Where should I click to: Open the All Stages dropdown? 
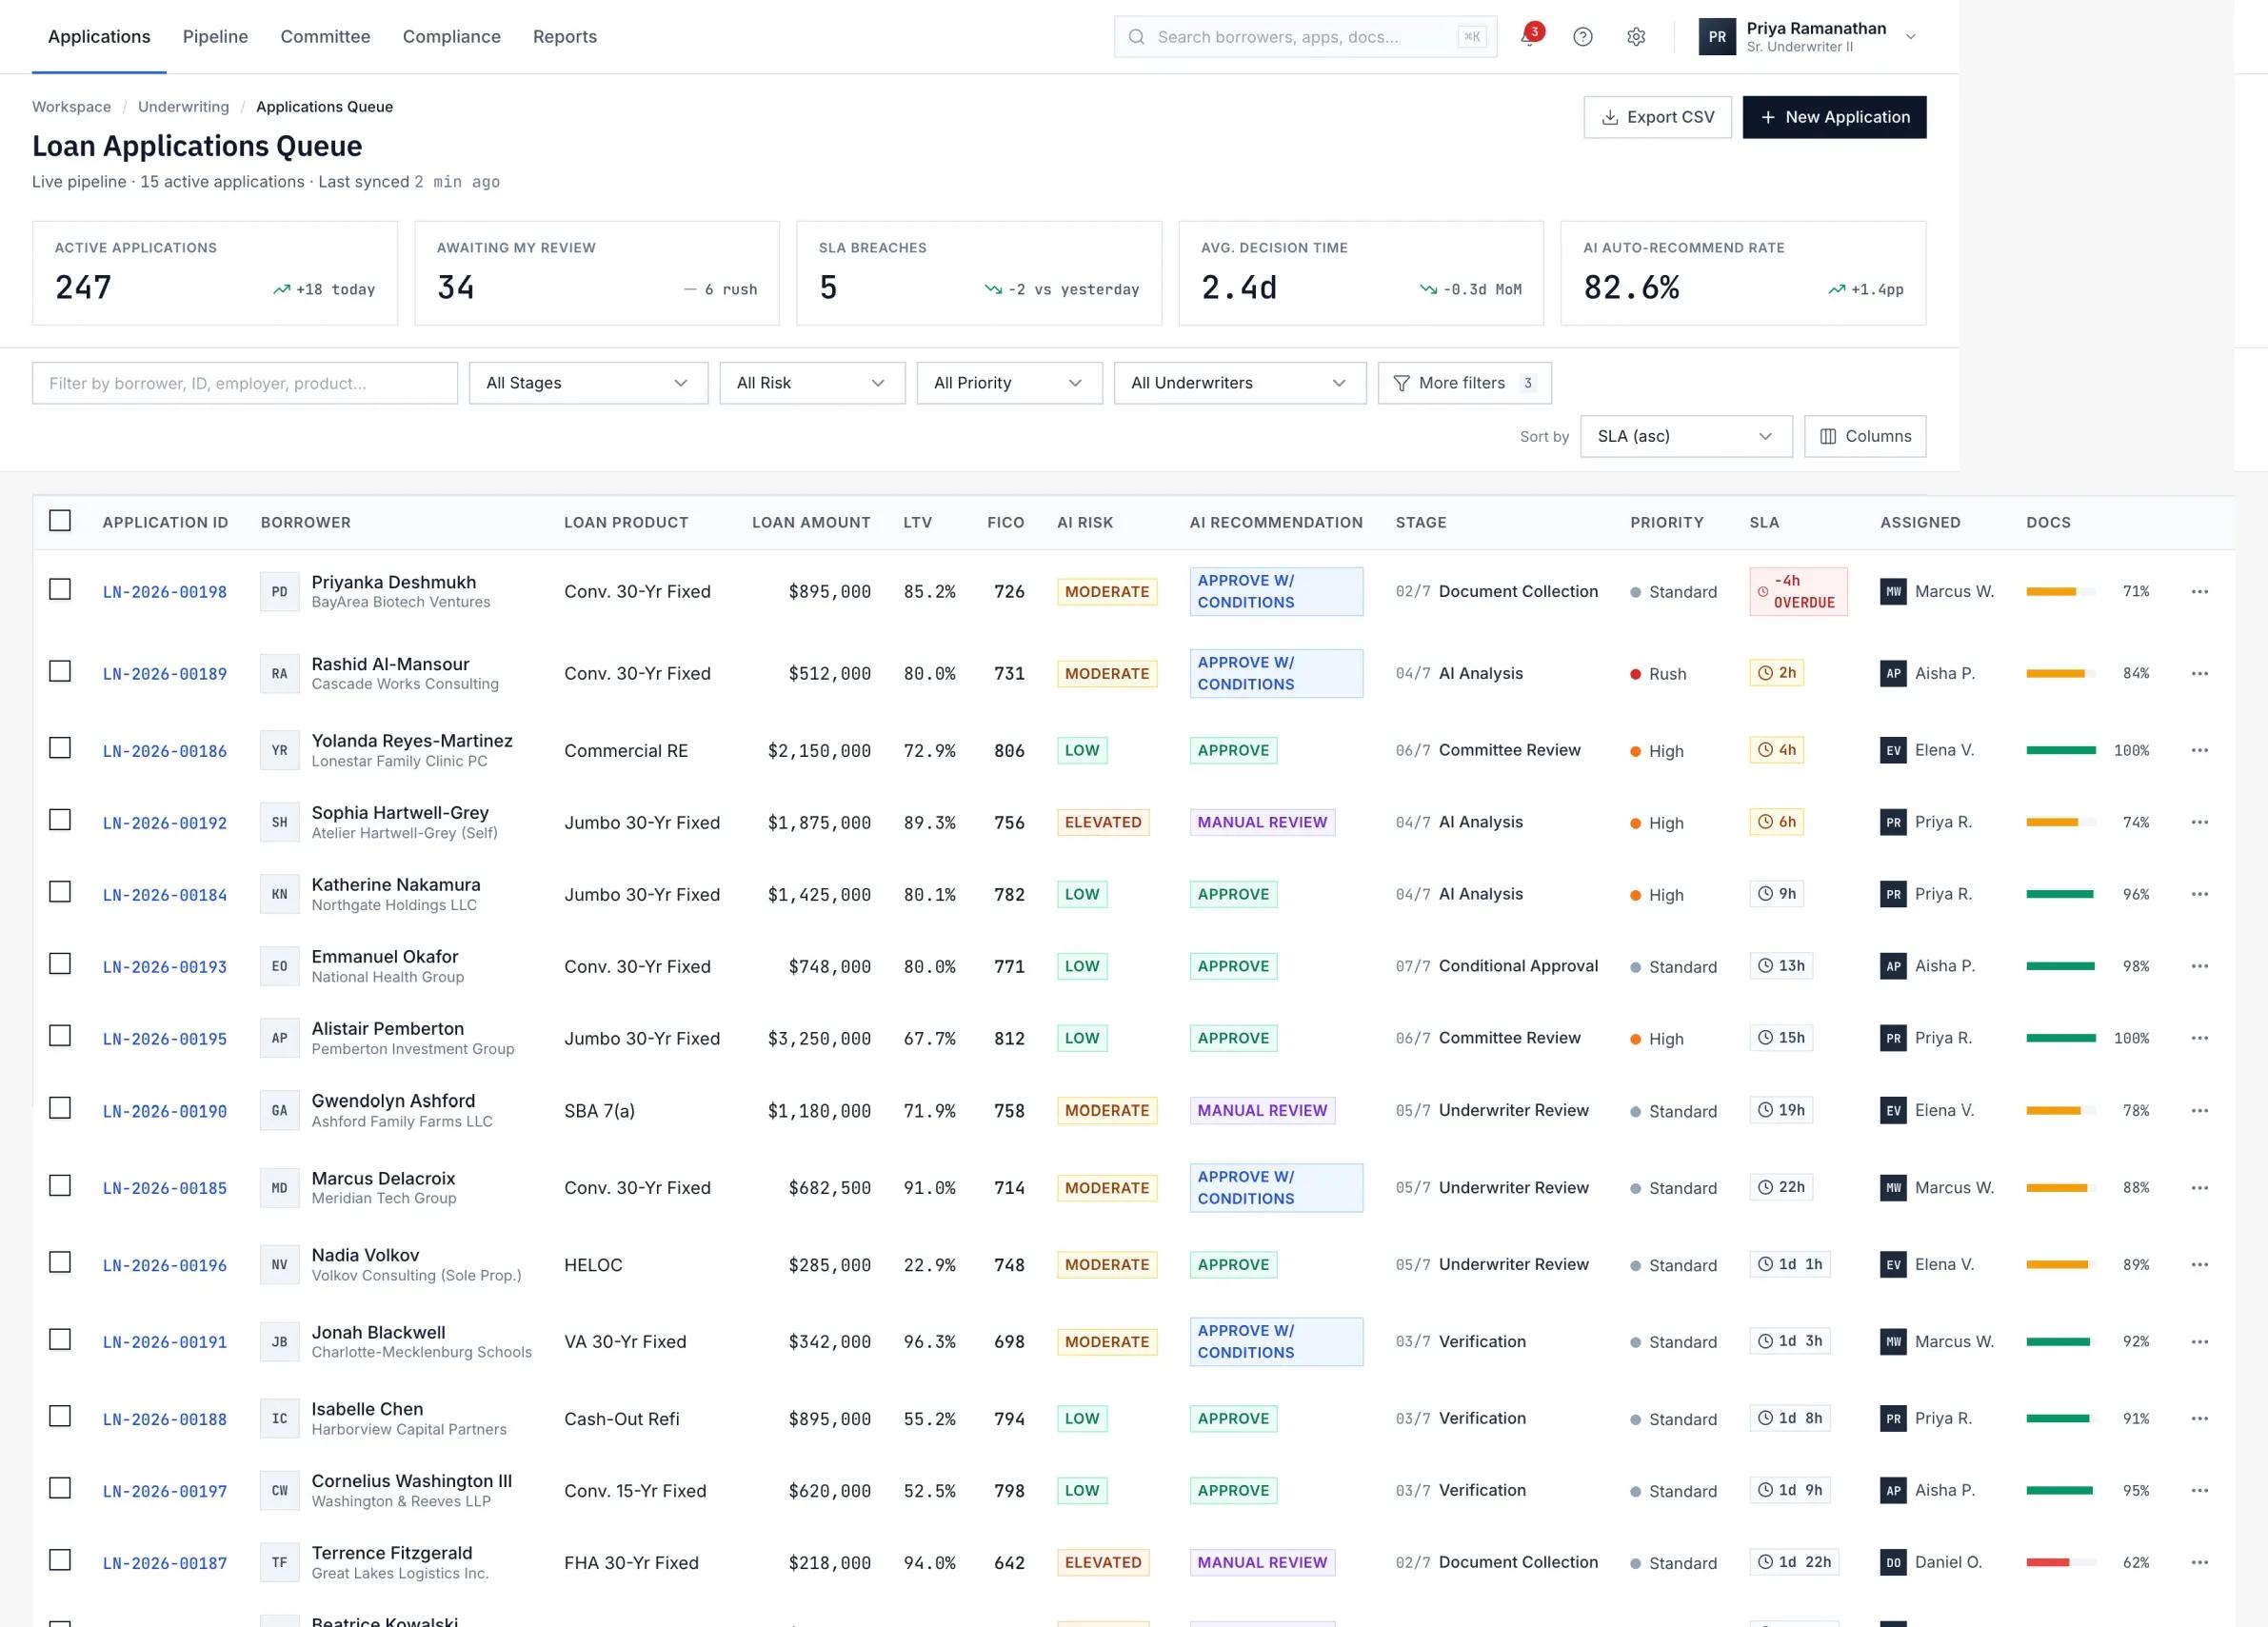coord(588,383)
